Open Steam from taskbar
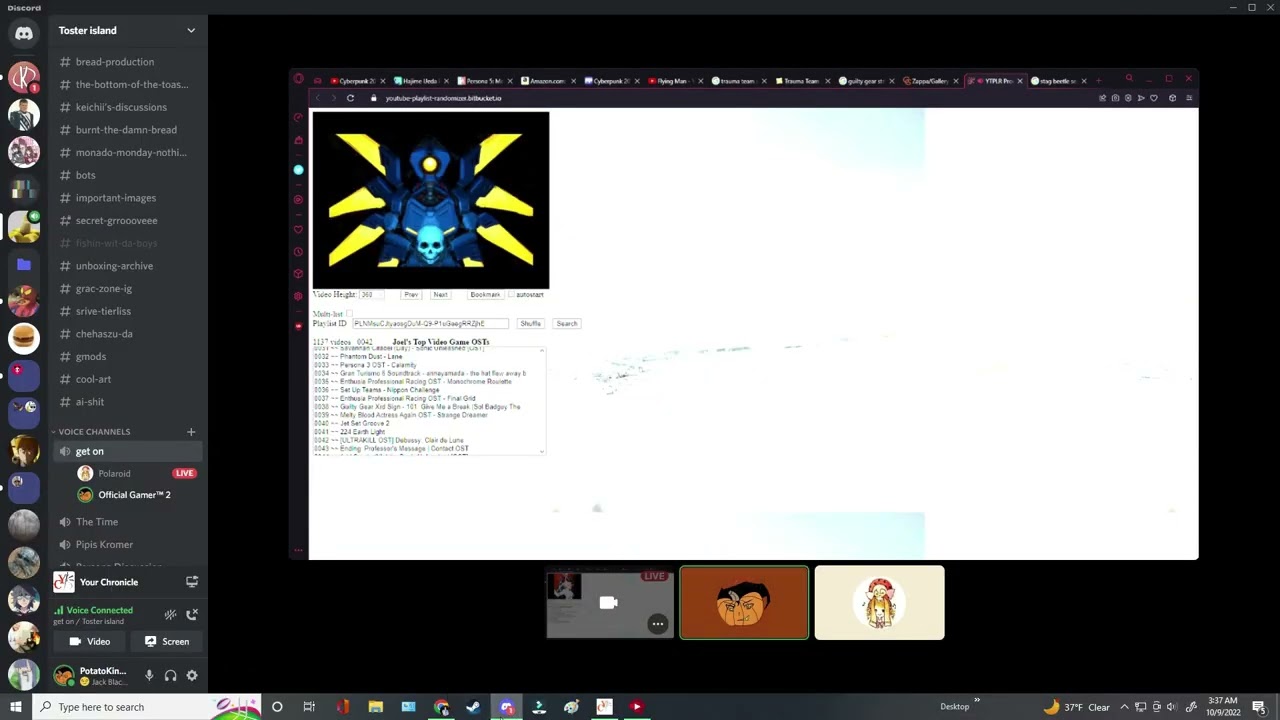This screenshot has height=720, width=1280. (x=474, y=707)
